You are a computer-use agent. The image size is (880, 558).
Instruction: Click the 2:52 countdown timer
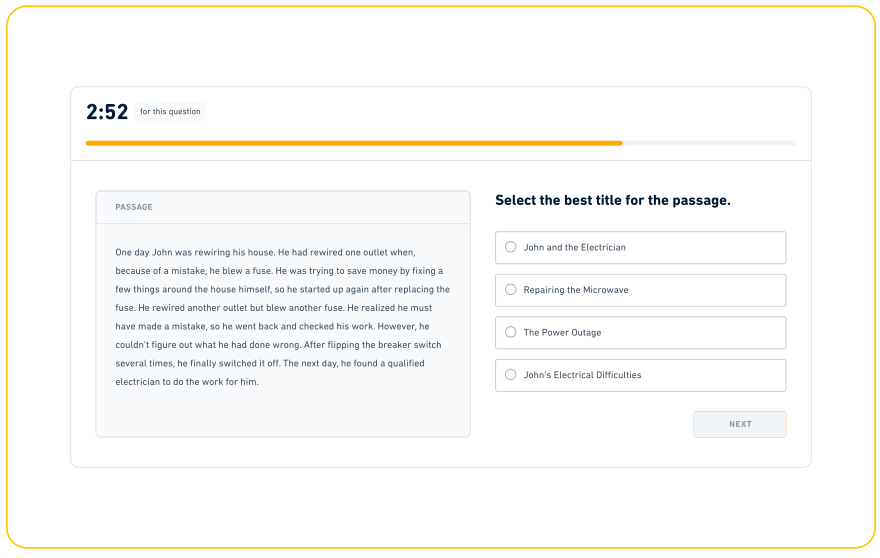point(107,112)
